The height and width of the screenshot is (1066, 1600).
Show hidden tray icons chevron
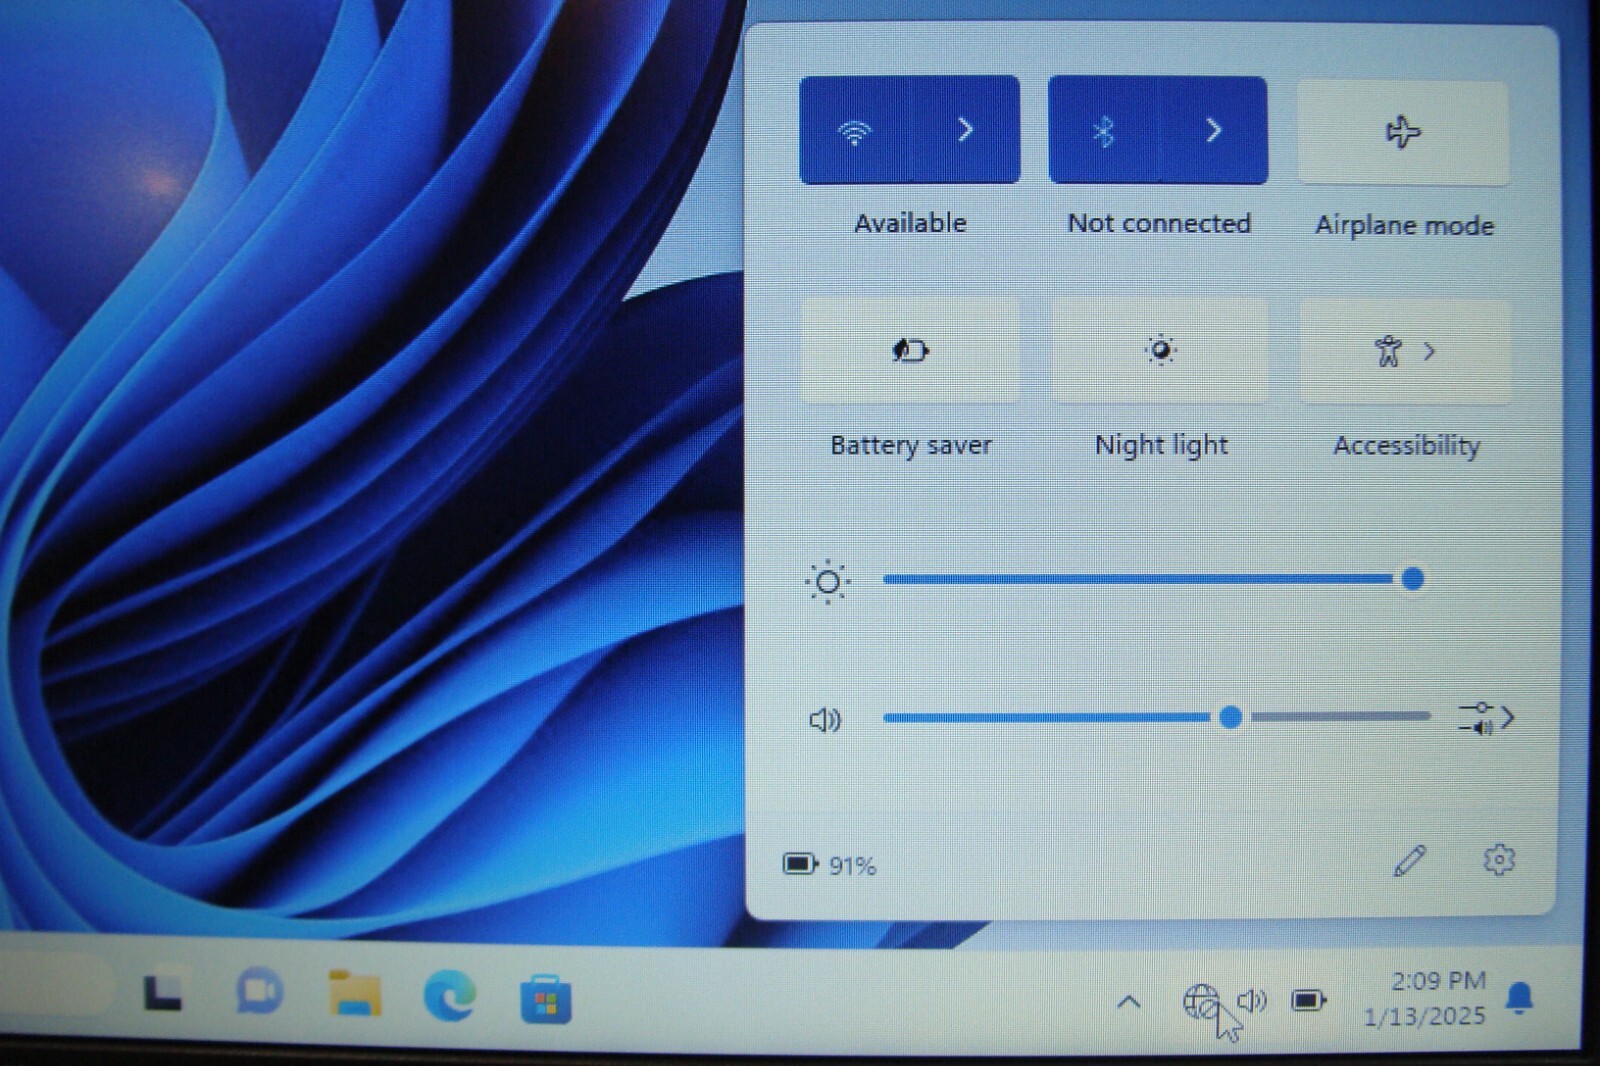[x=1129, y=1001]
